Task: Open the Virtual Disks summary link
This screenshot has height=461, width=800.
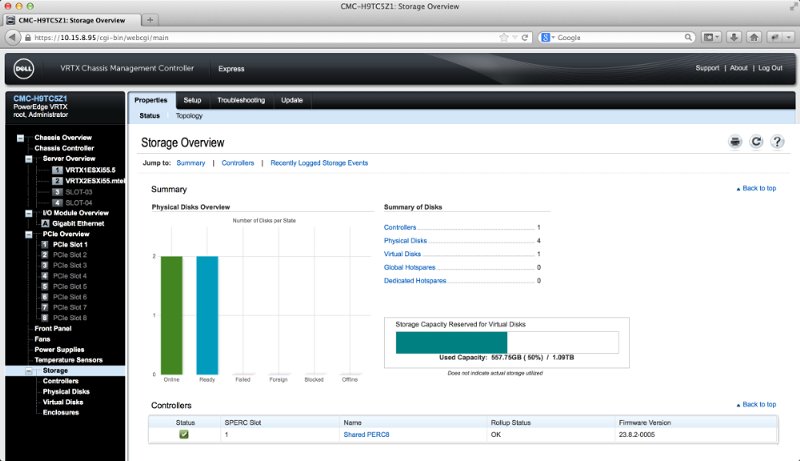Action: coord(402,253)
